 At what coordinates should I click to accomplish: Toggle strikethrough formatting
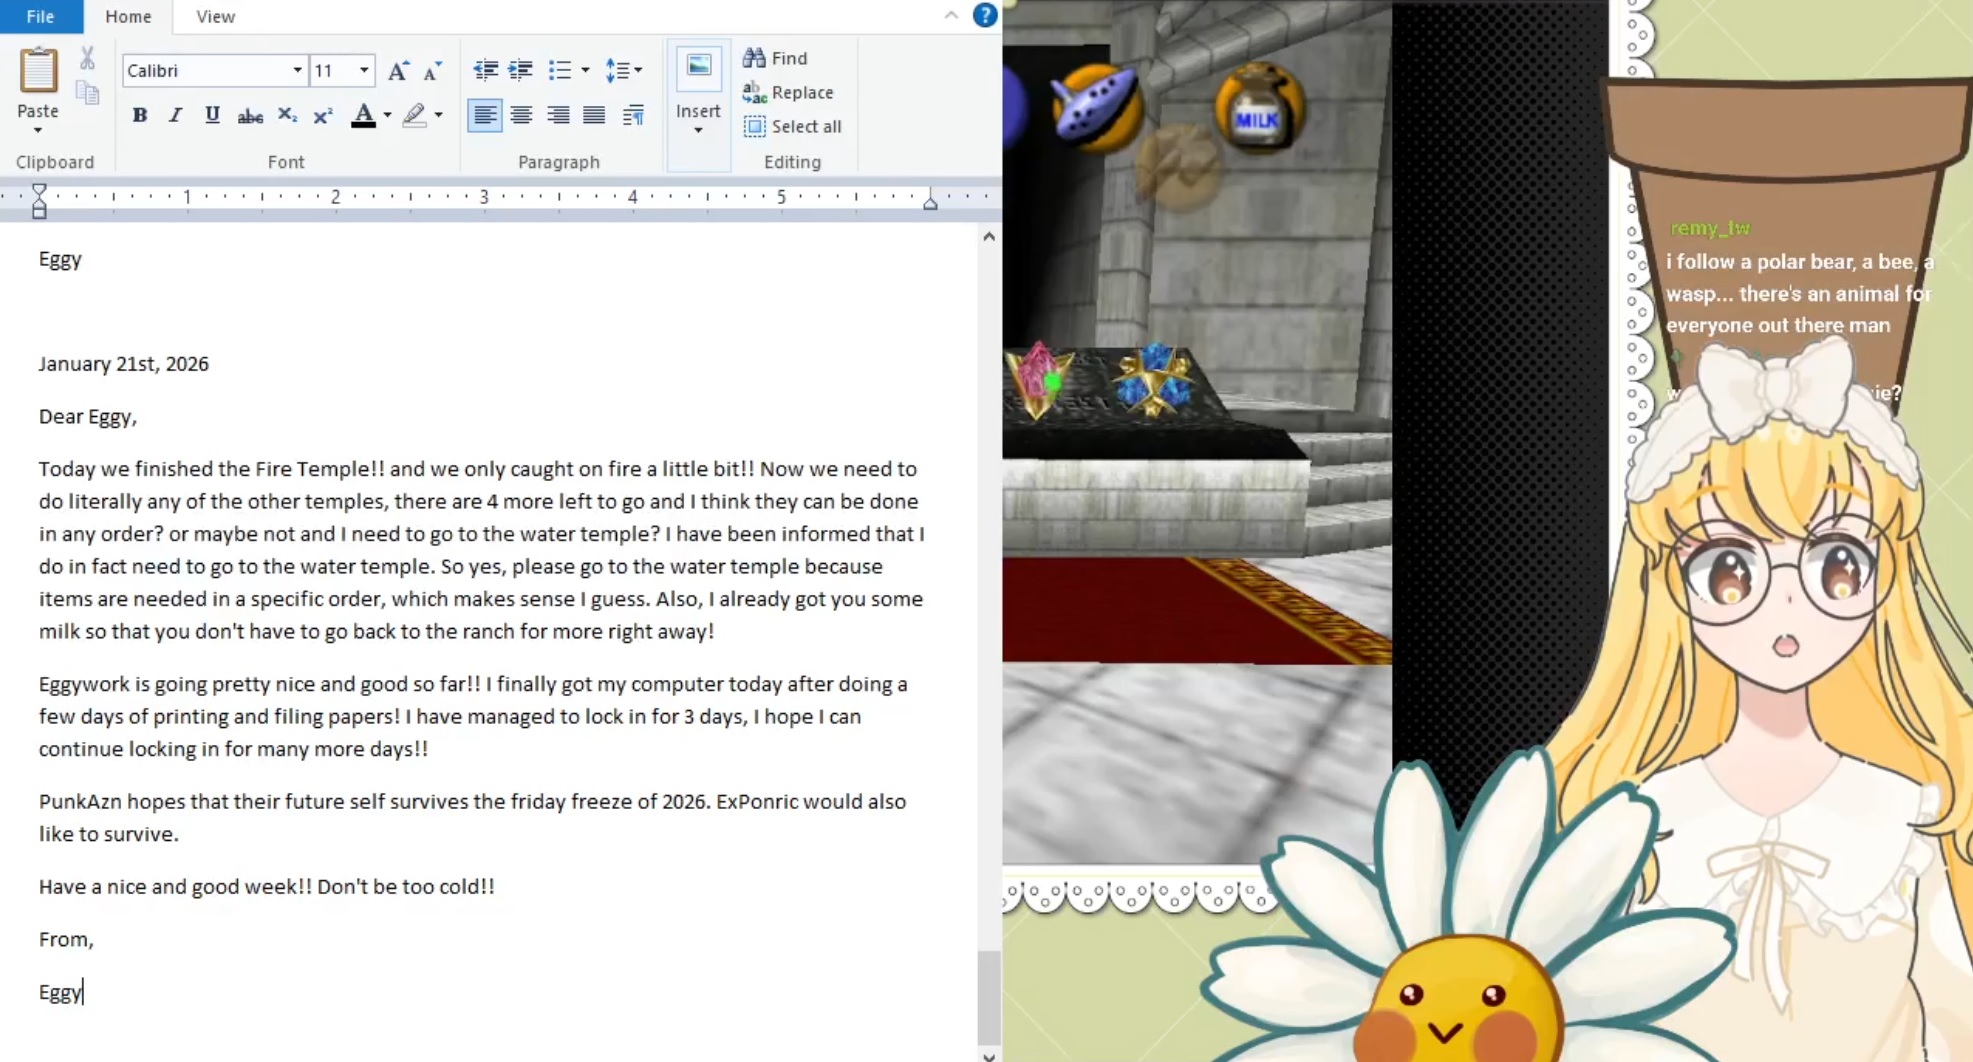[250, 116]
